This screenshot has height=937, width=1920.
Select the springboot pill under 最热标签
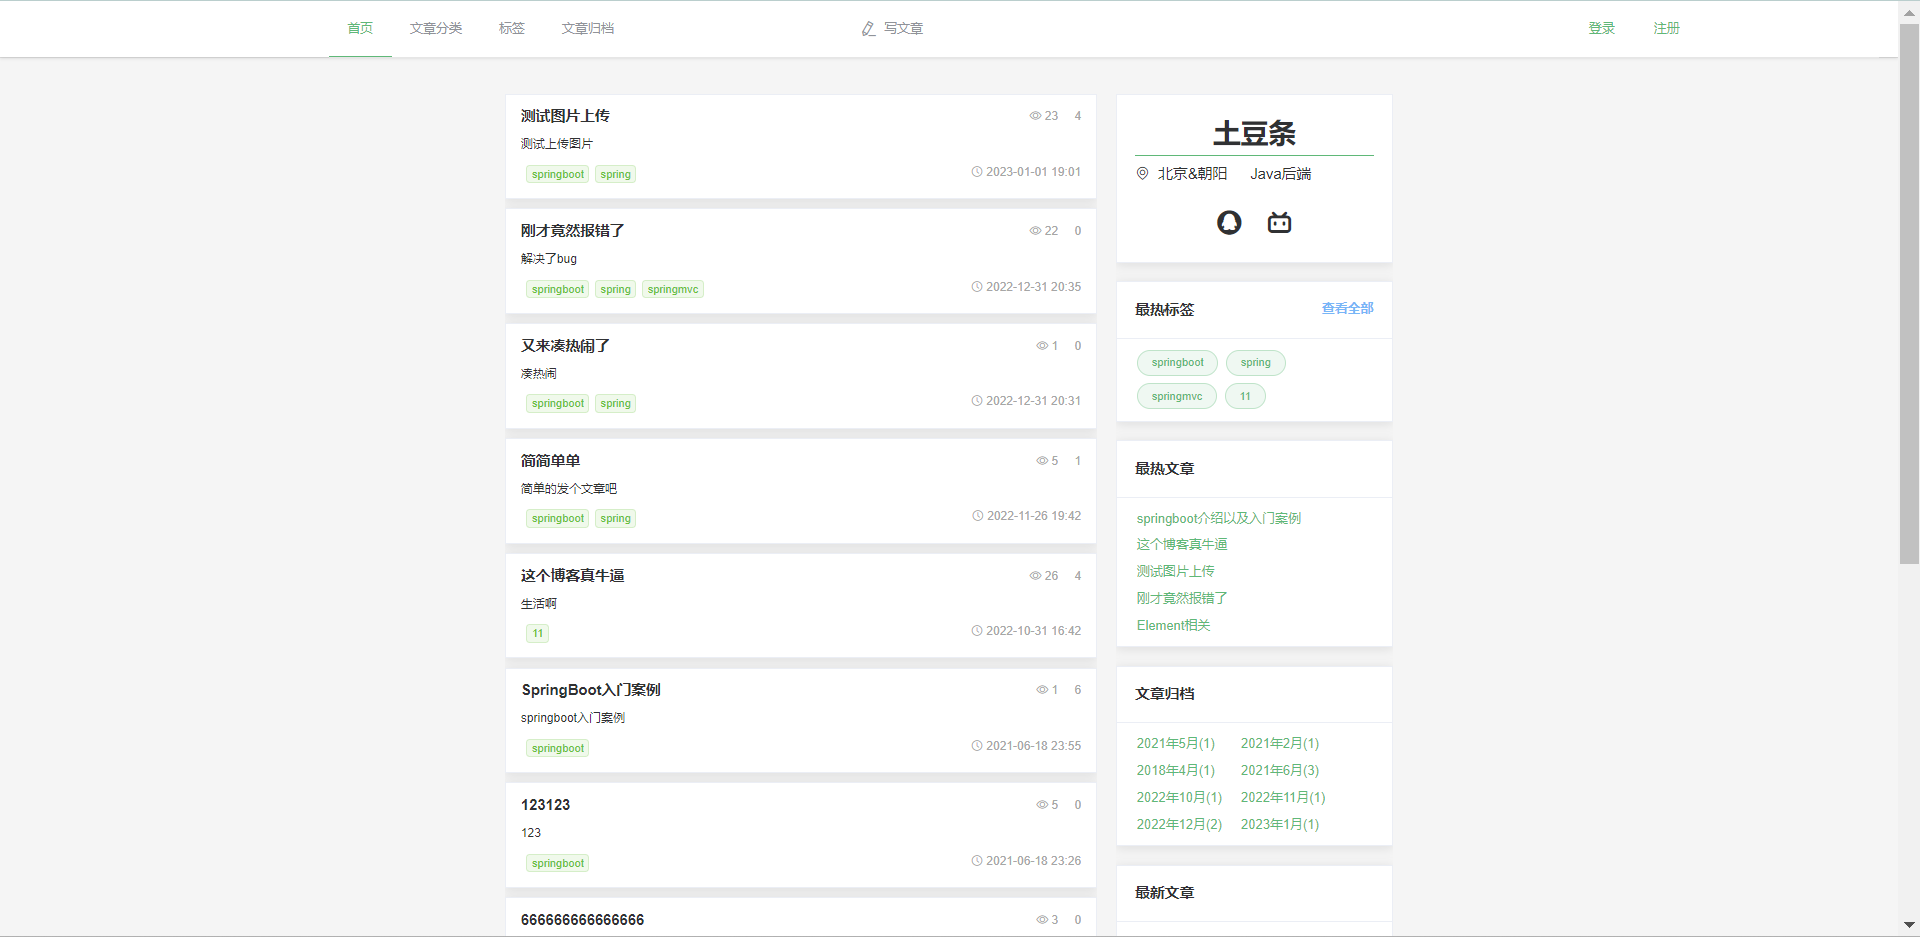(x=1178, y=363)
